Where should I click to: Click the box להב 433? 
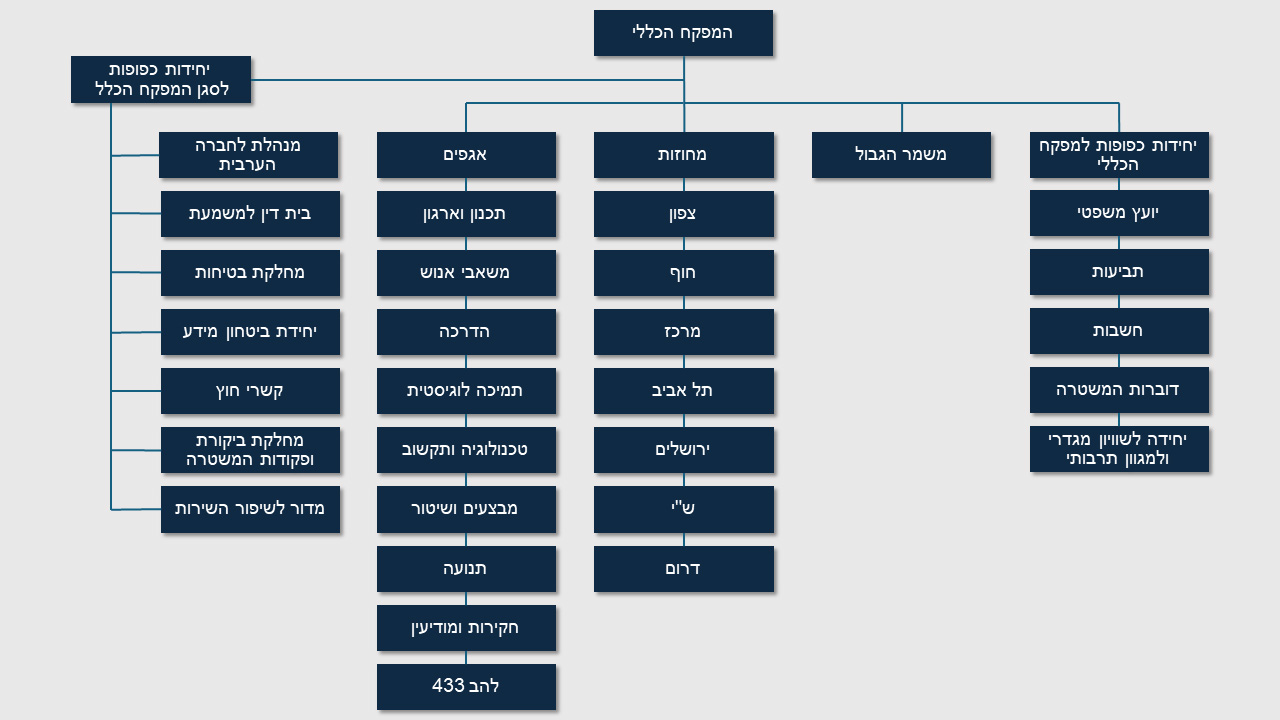[466, 687]
